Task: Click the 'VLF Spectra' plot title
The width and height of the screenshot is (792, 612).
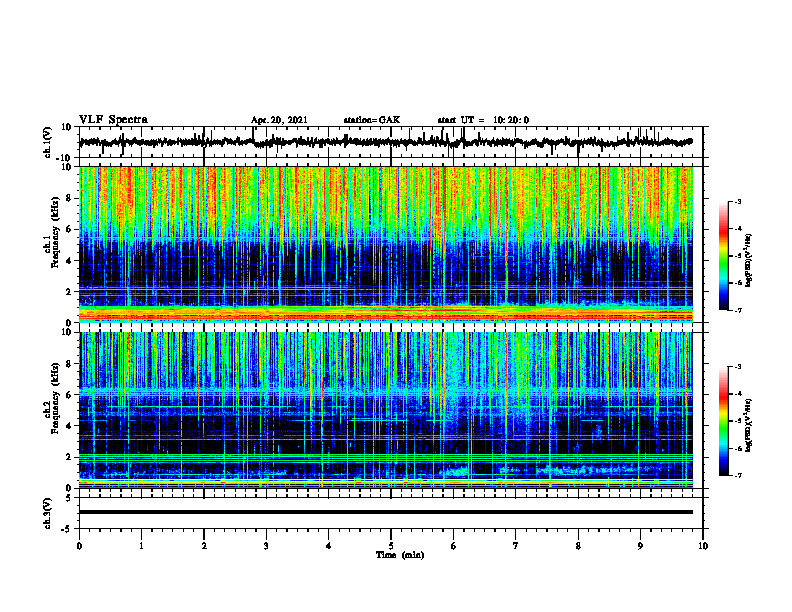Action: click(113, 120)
